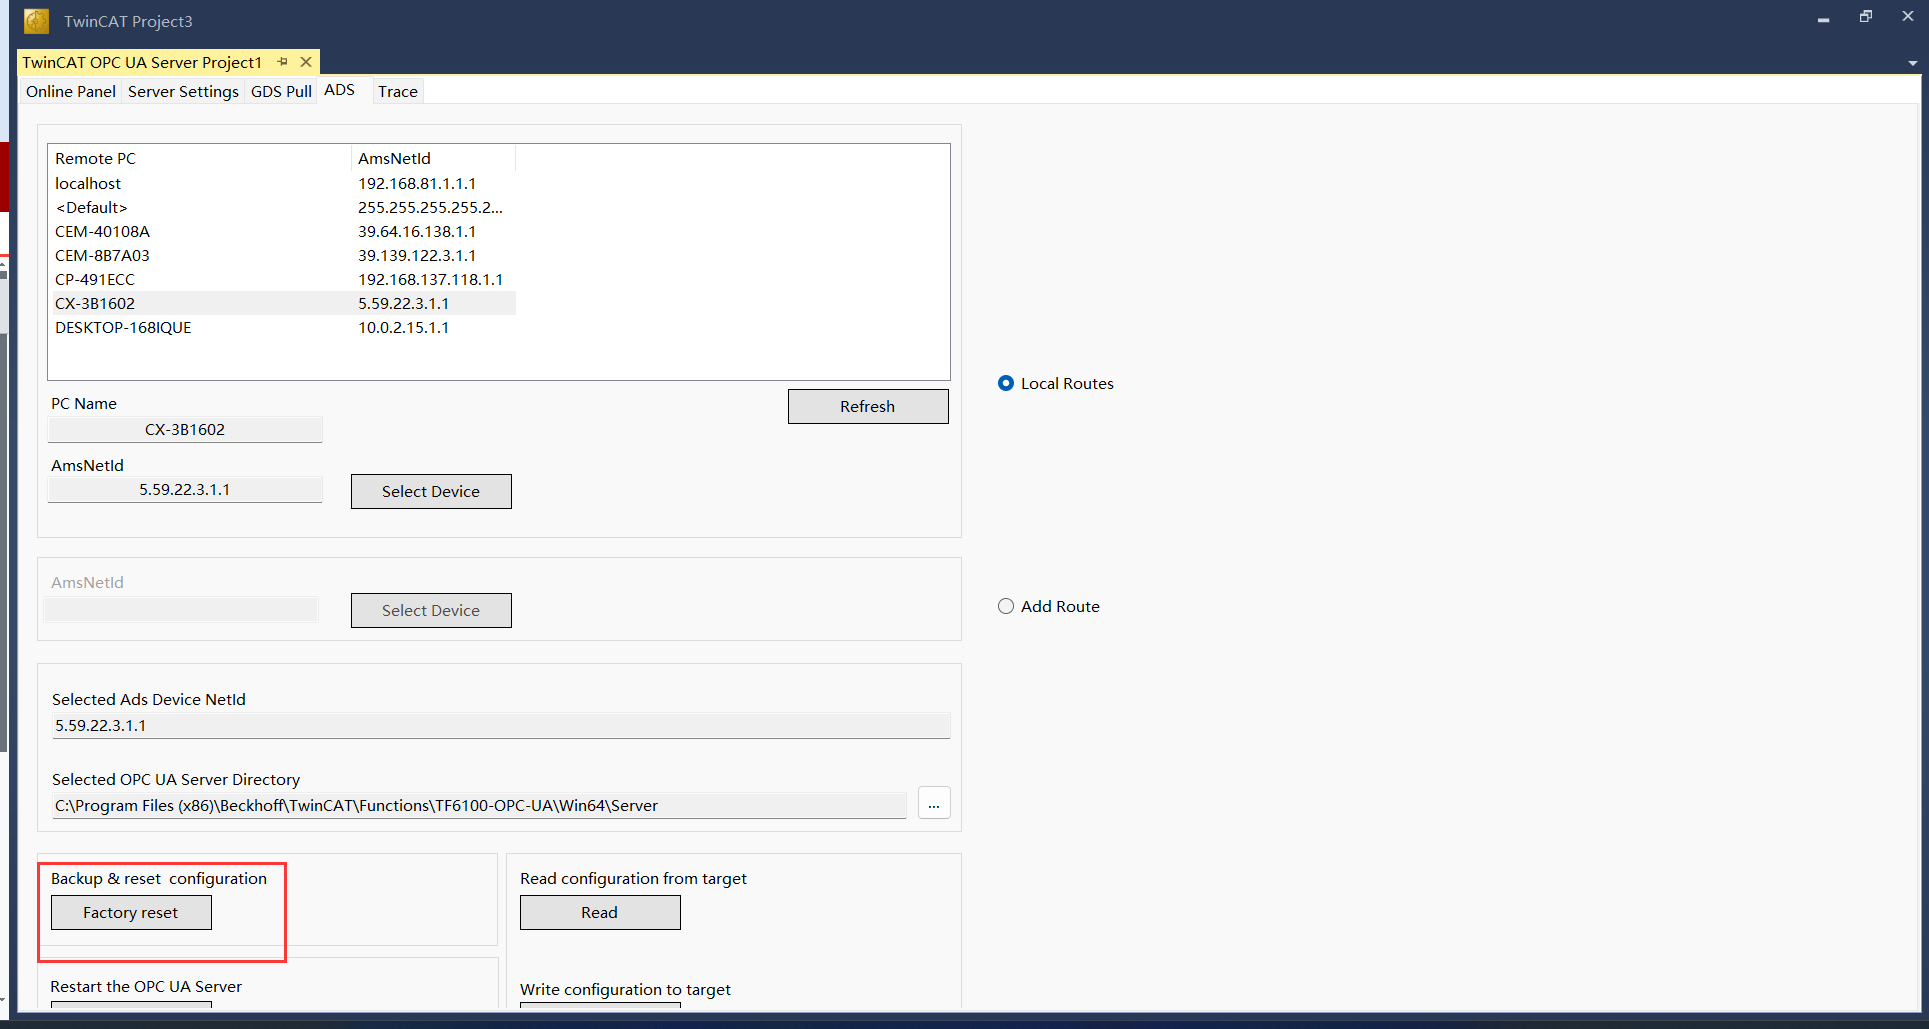Screen dimensions: 1929x1029
Task: Minimize the TwinCAT Project3 window
Action: pos(1823,19)
